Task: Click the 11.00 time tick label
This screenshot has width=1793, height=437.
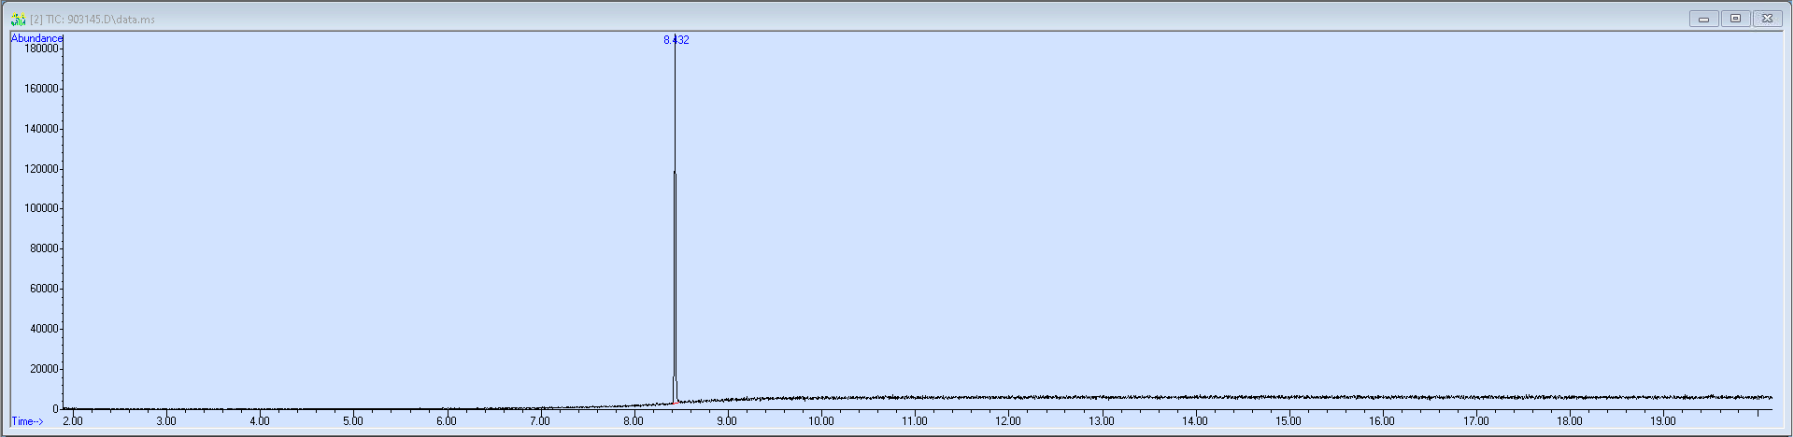Action: tap(914, 421)
